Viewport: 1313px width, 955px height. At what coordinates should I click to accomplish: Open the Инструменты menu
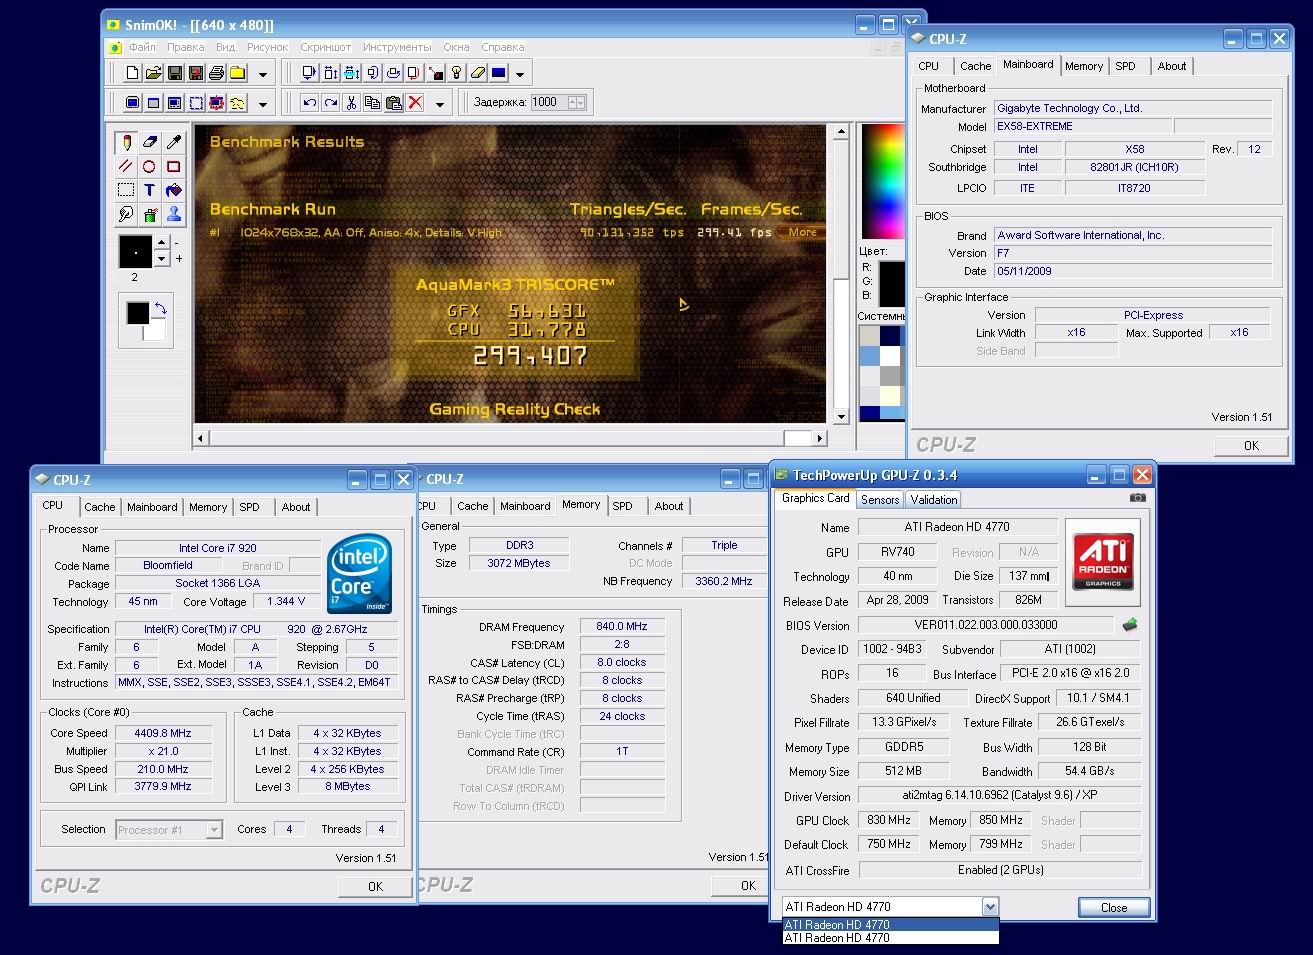click(397, 47)
